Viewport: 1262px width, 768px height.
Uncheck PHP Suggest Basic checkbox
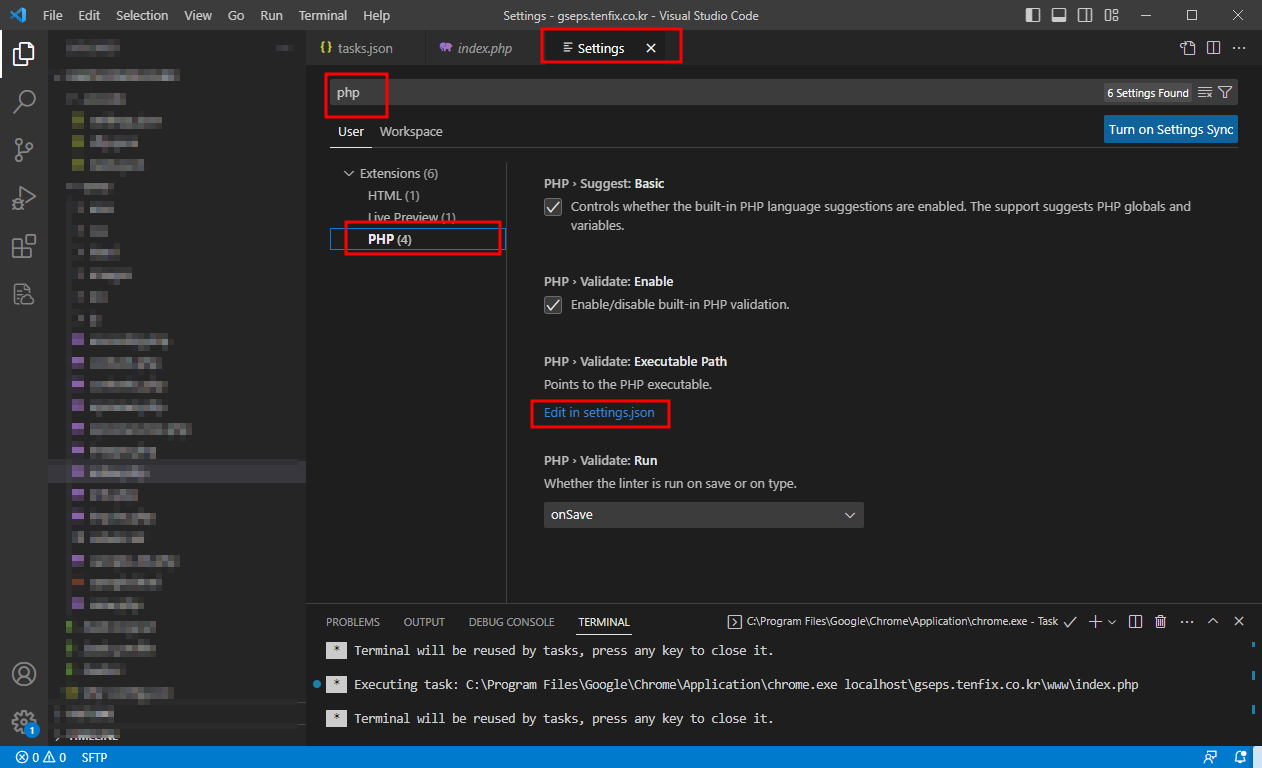(x=553, y=207)
